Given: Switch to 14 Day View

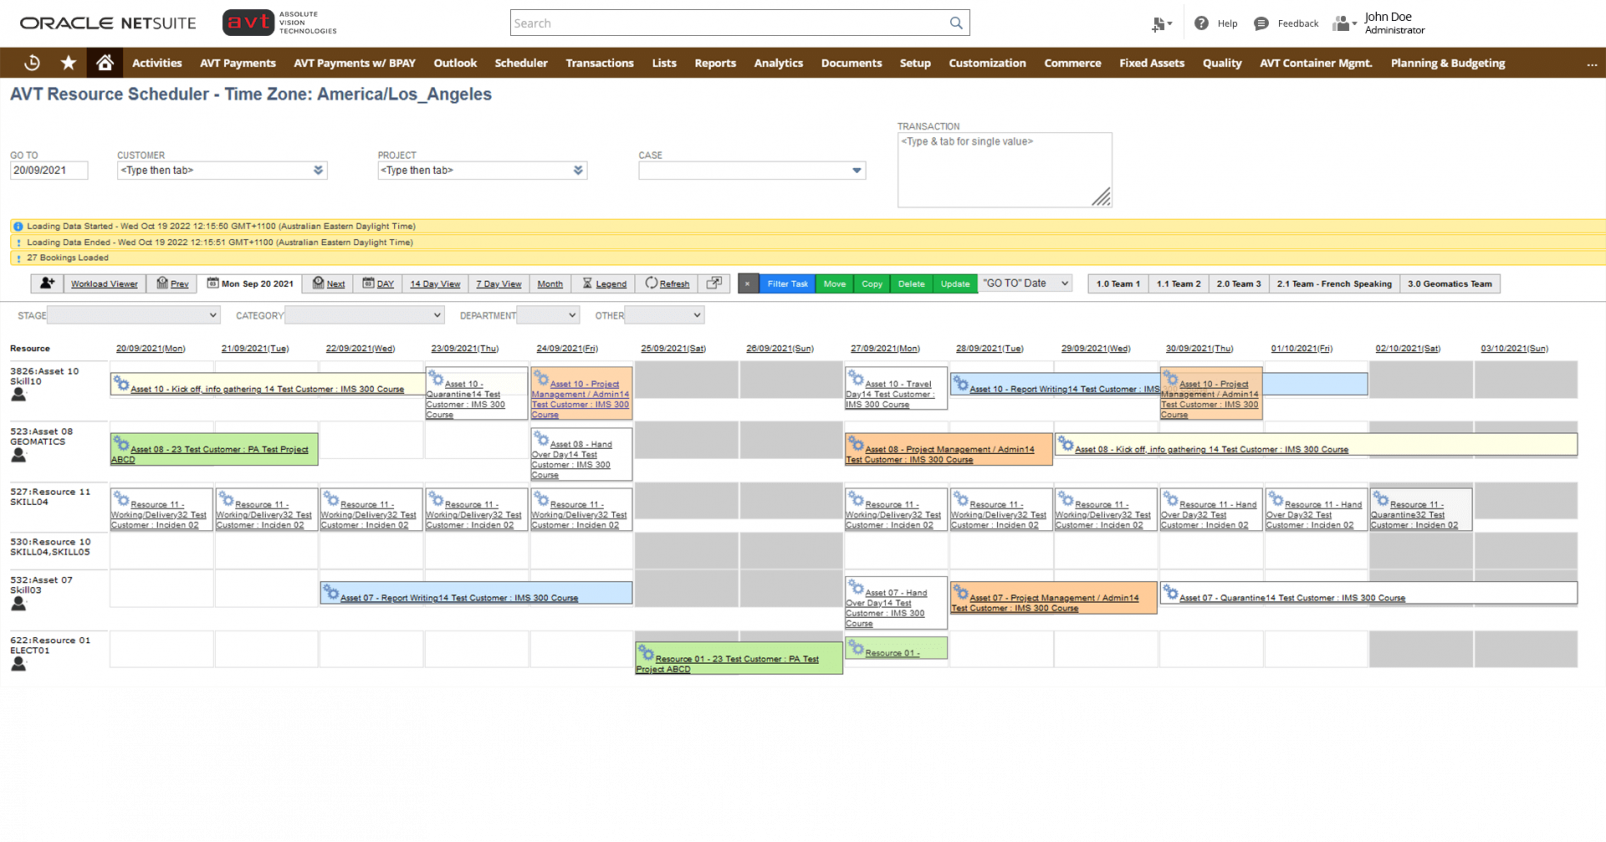Looking at the screenshot, I should (435, 284).
